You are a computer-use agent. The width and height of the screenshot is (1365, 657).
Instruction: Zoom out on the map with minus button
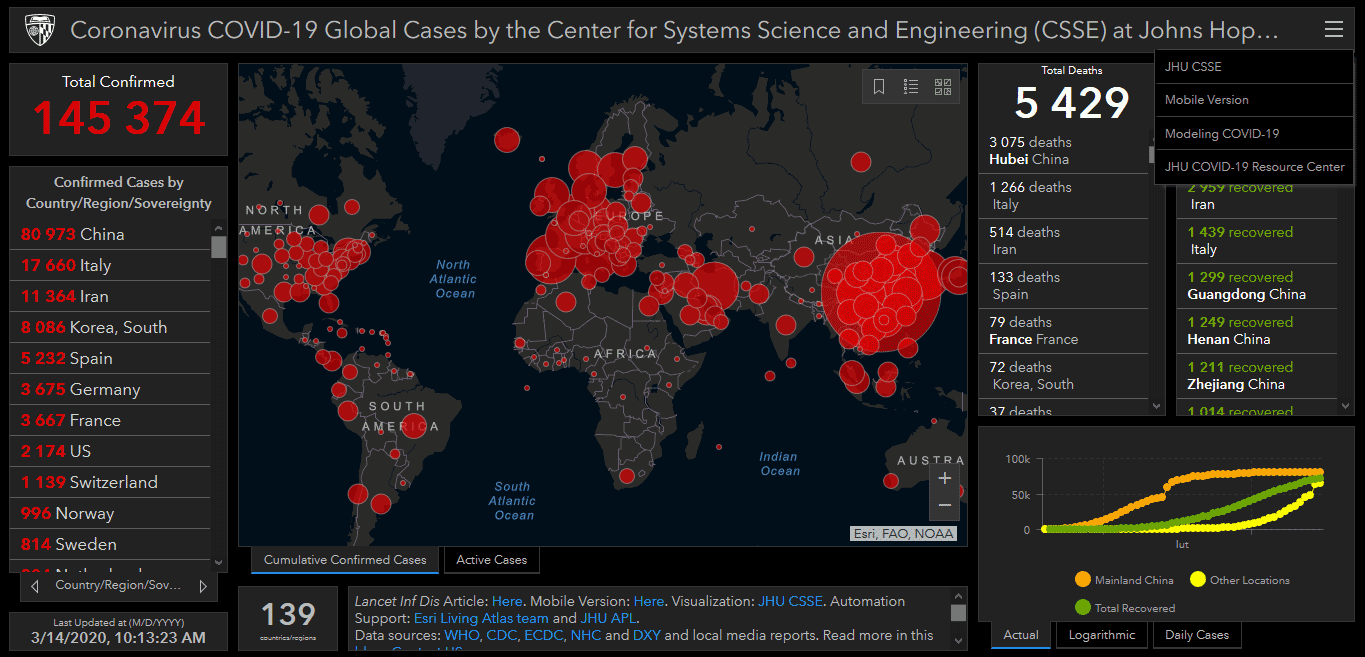point(945,506)
